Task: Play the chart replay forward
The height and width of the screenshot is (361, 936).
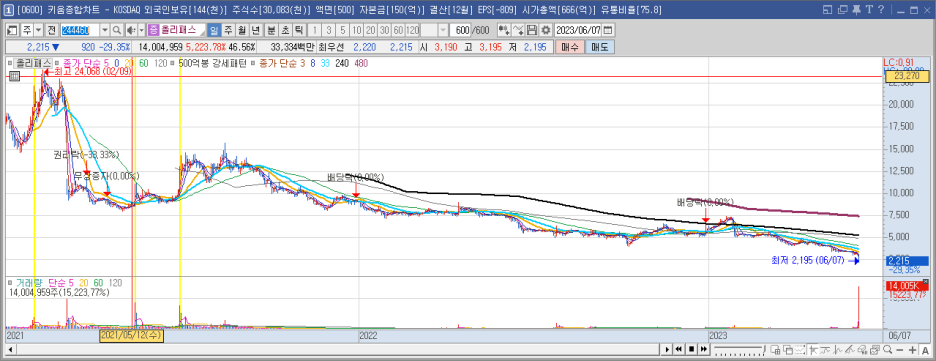Action: [667, 349]
